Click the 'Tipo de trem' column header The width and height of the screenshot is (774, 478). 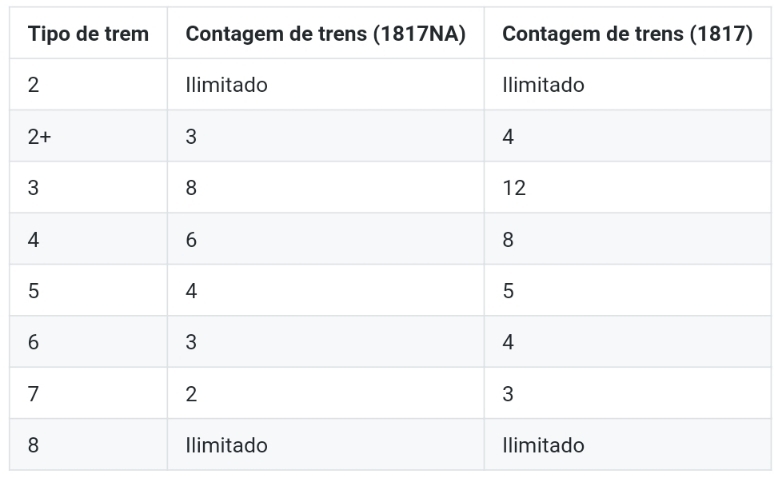point(89,34)
